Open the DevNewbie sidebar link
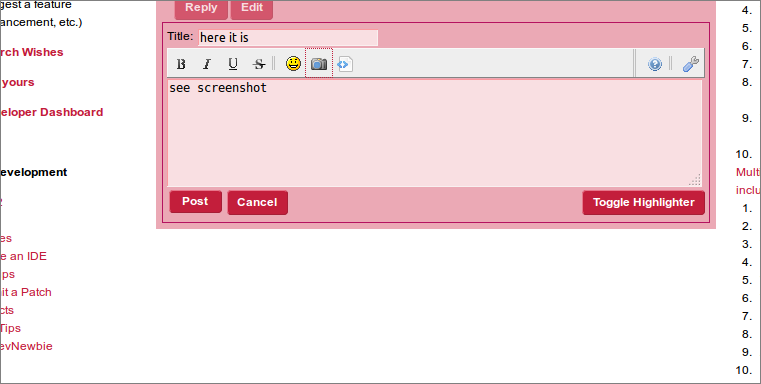Screen dimensions: 761x384 26,346
